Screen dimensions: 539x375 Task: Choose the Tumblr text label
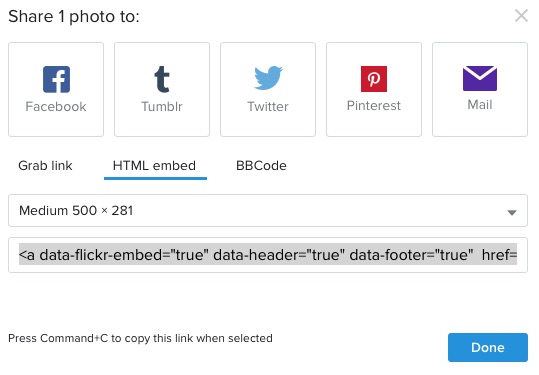(162, 107)
